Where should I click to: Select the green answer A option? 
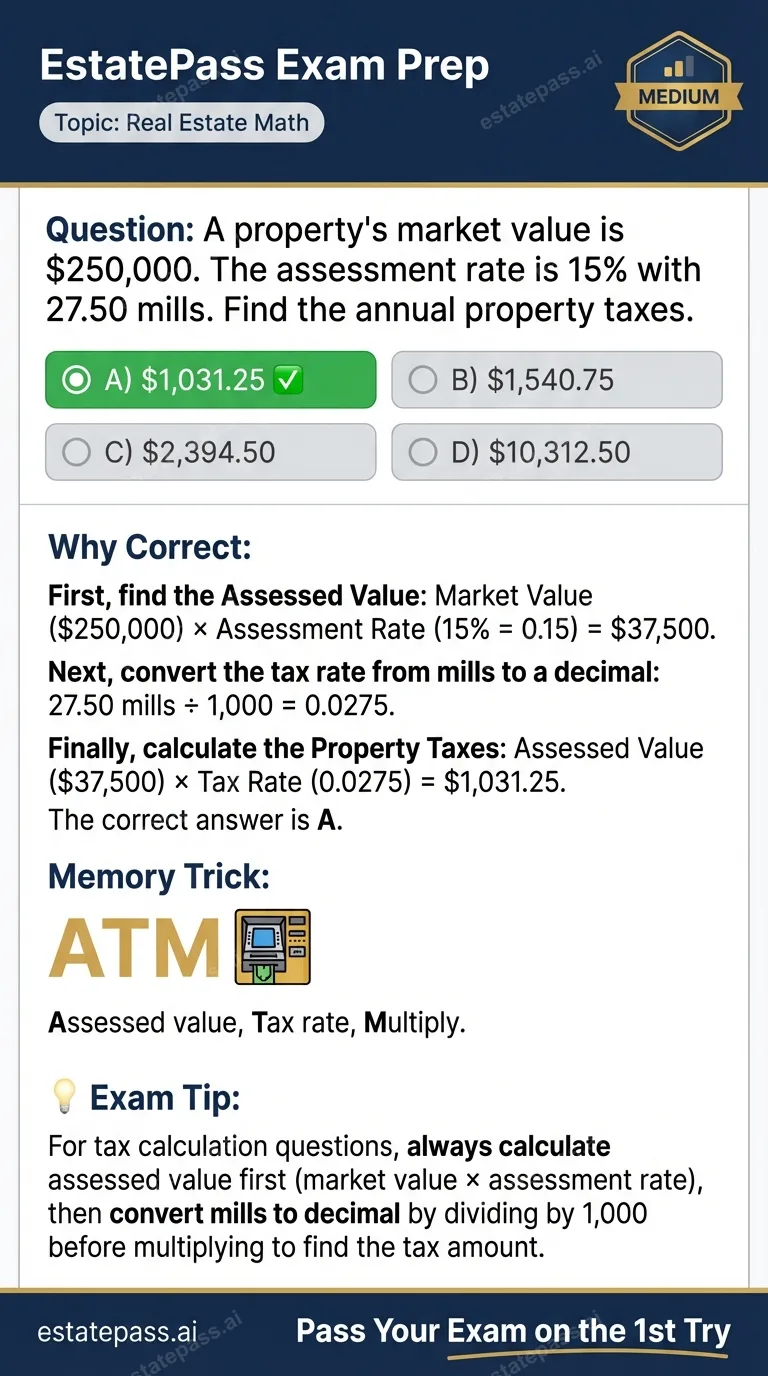(x=210, y=379)
